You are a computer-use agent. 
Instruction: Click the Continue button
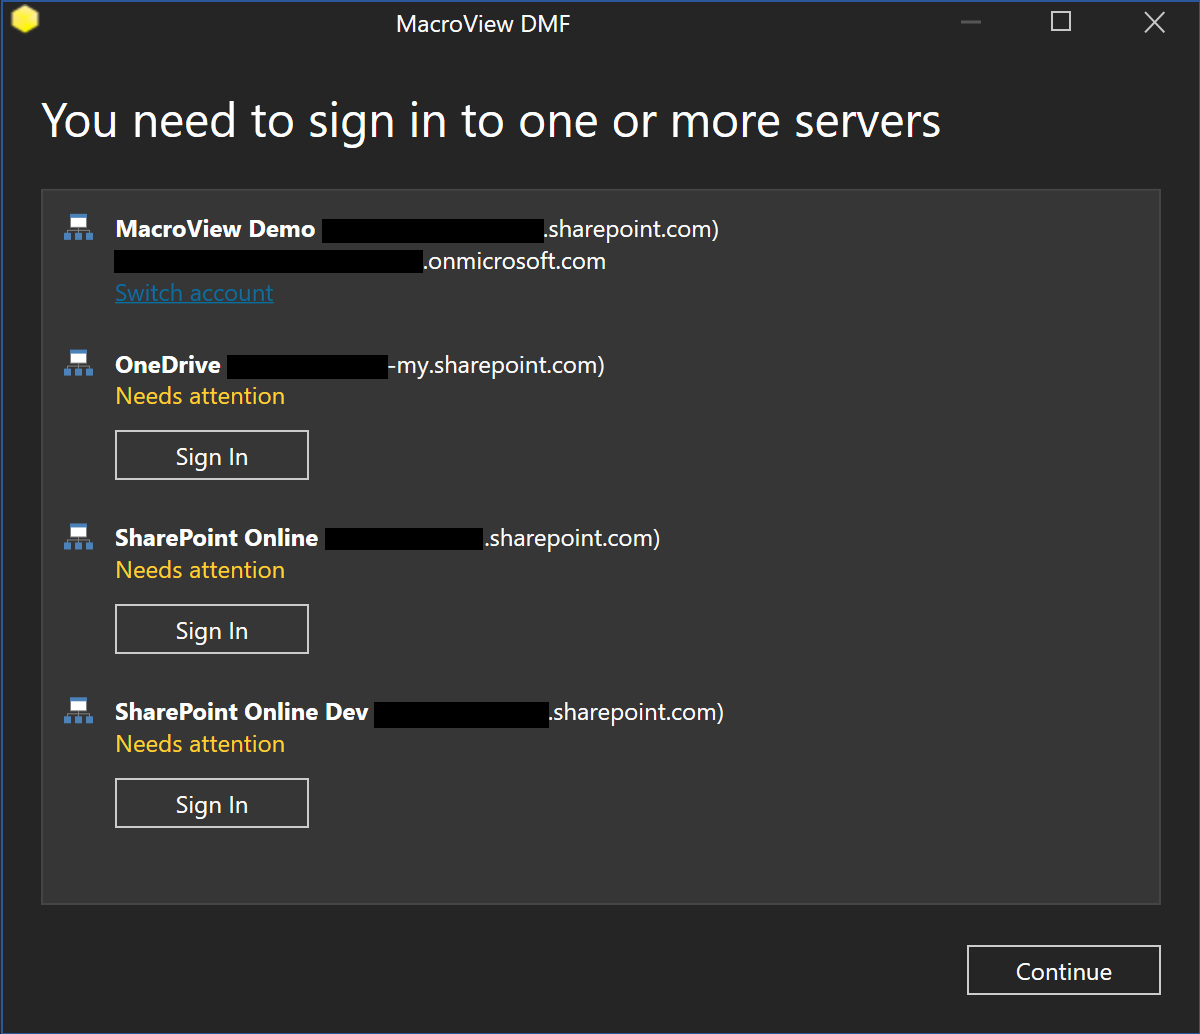click(1064, 971)
